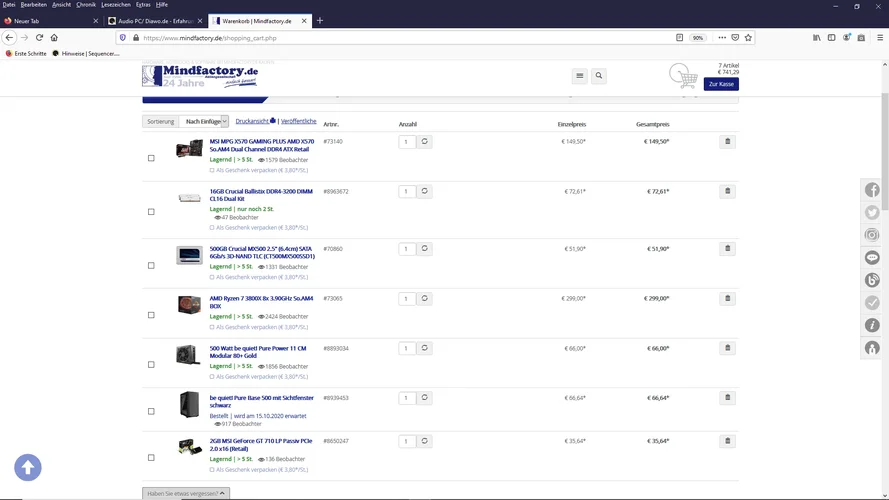Check the box next to be quiet! Pure Power
The height and width of the screenshot is (500, 889).
pos(151,364)
